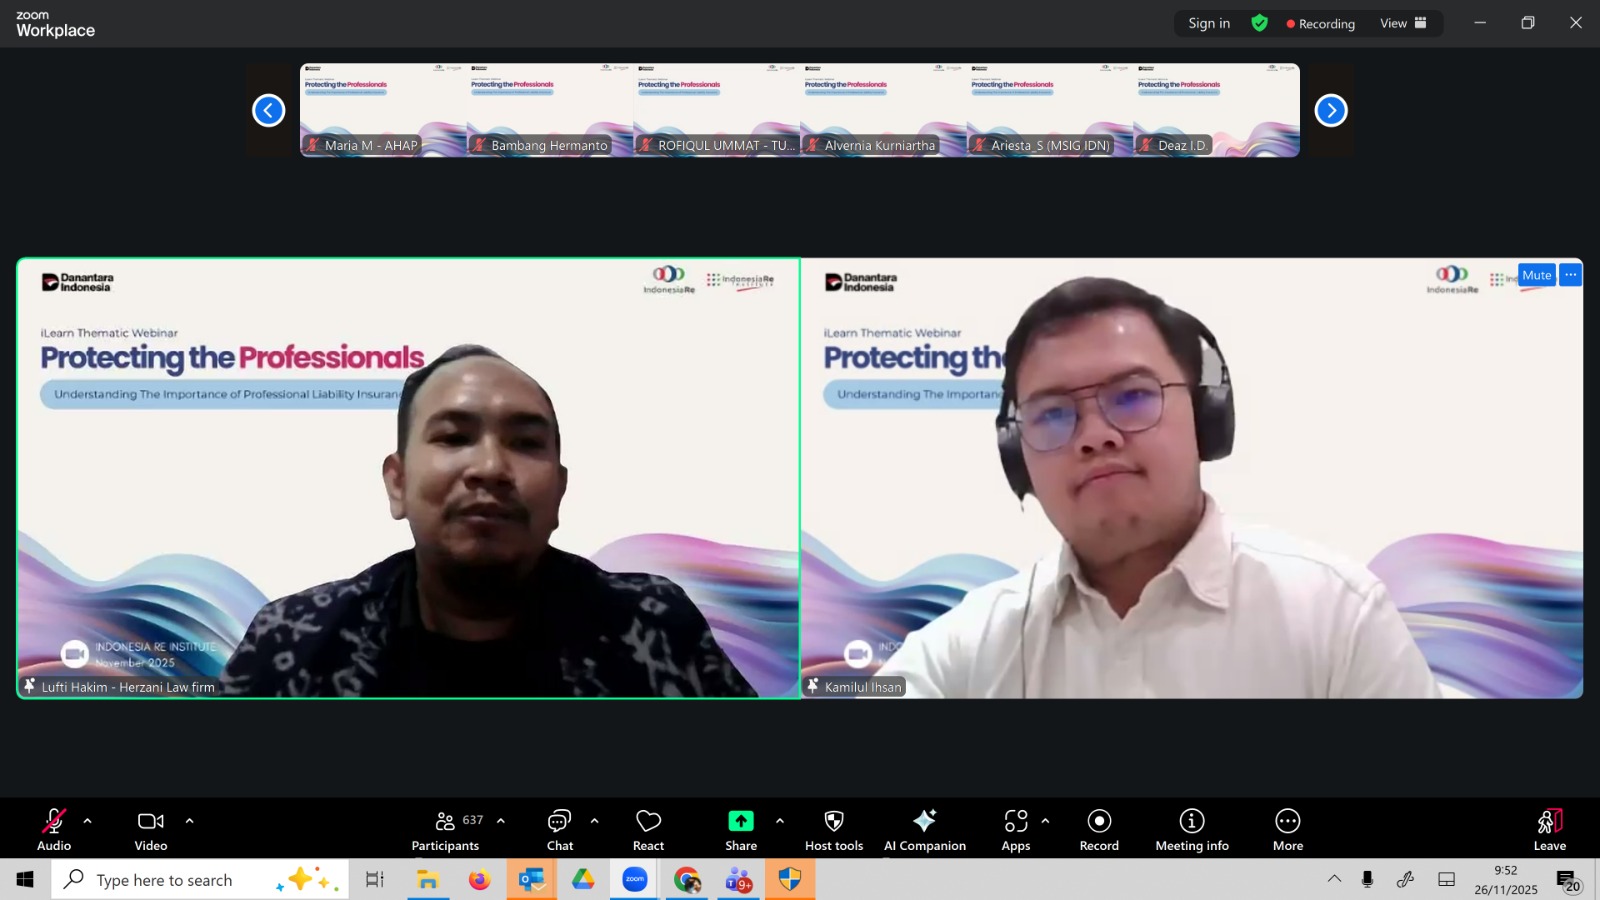Expand share options arrow next to Share

[780, 821]
